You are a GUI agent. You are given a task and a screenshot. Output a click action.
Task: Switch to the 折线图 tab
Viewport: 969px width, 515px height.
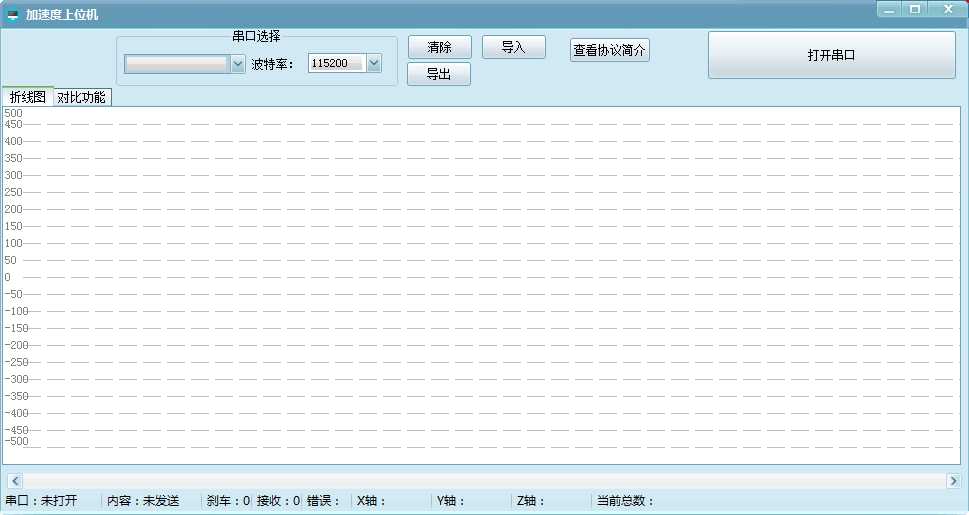pos(28,97)
